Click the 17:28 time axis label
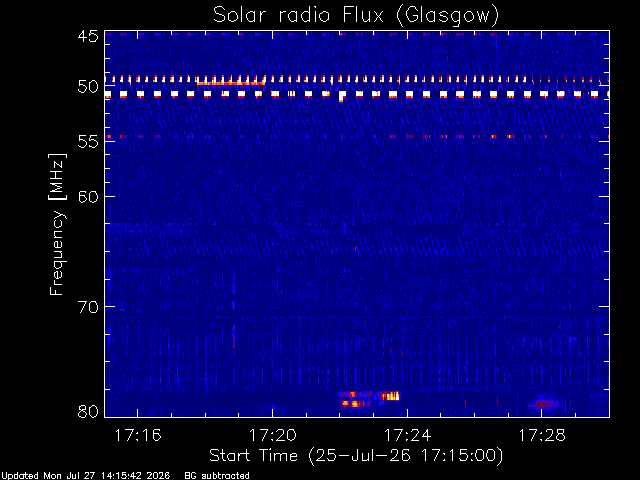Screen dimensions: 640x480 pos(542,435)
